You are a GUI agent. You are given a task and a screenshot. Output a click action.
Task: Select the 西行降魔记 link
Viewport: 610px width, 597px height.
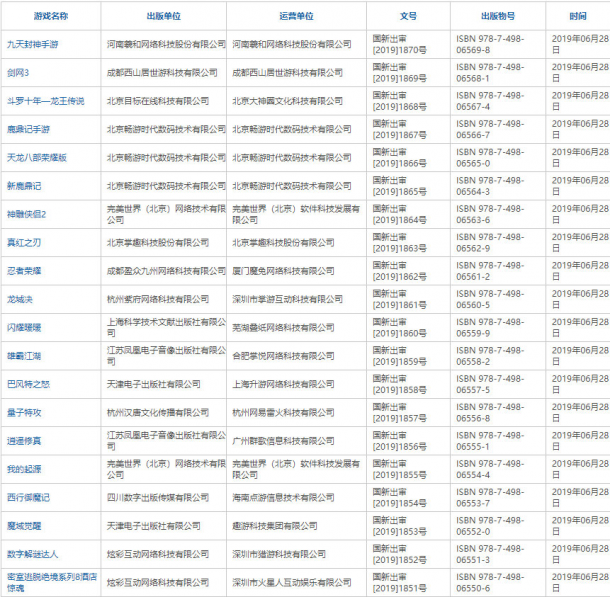pyautogui.click(x=28, y=497)
